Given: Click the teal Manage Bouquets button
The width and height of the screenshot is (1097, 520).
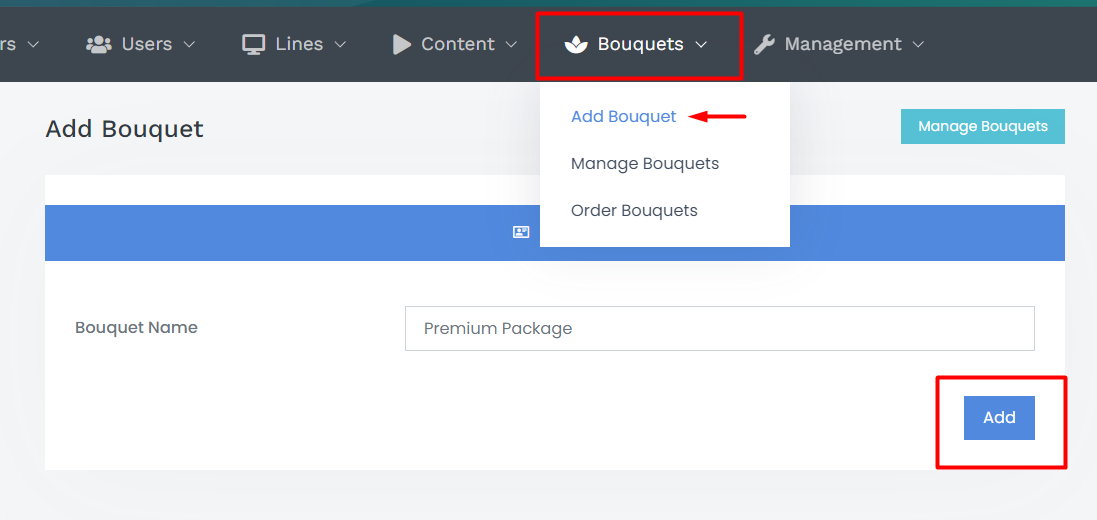Looking at the screenshot, I should pos(982,127).
